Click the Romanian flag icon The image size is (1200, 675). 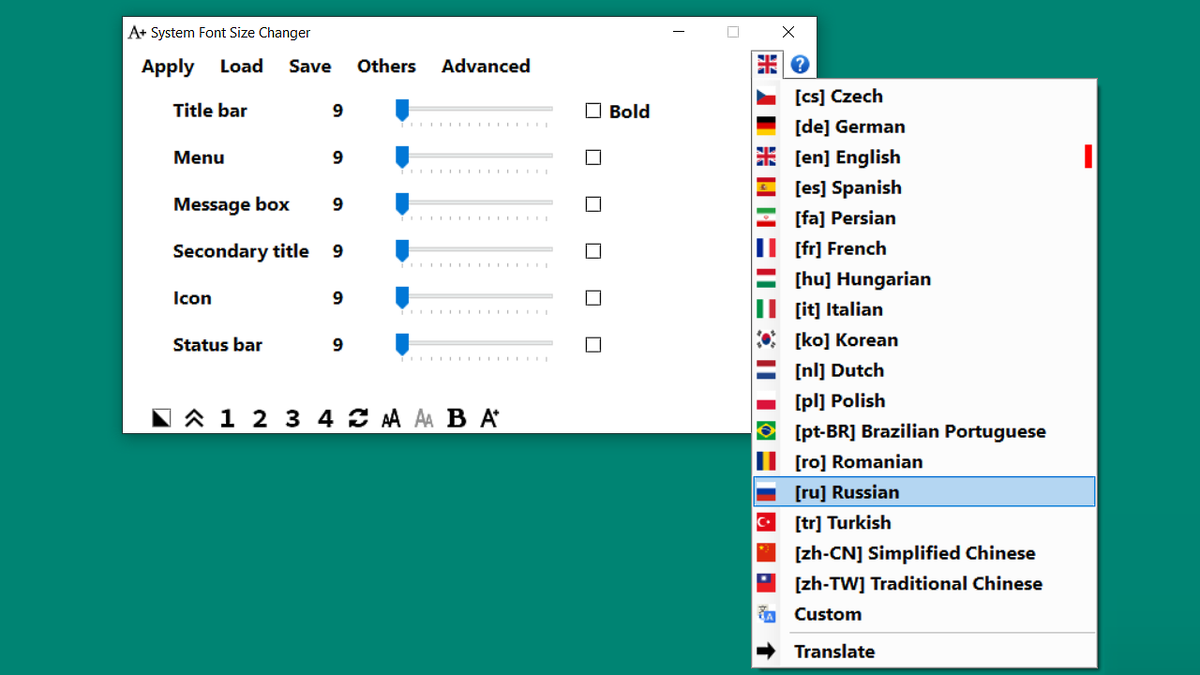tap(766, 462)
